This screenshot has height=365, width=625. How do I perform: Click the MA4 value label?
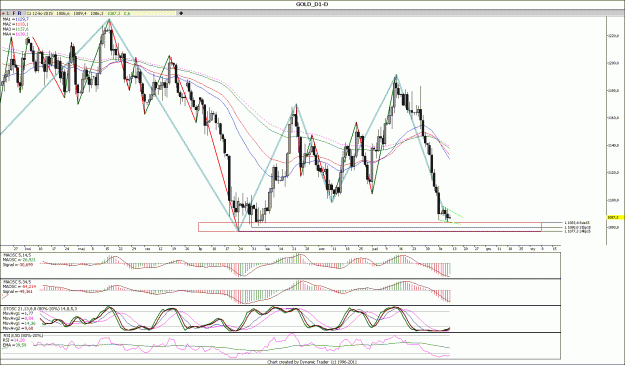pos(16,35)
